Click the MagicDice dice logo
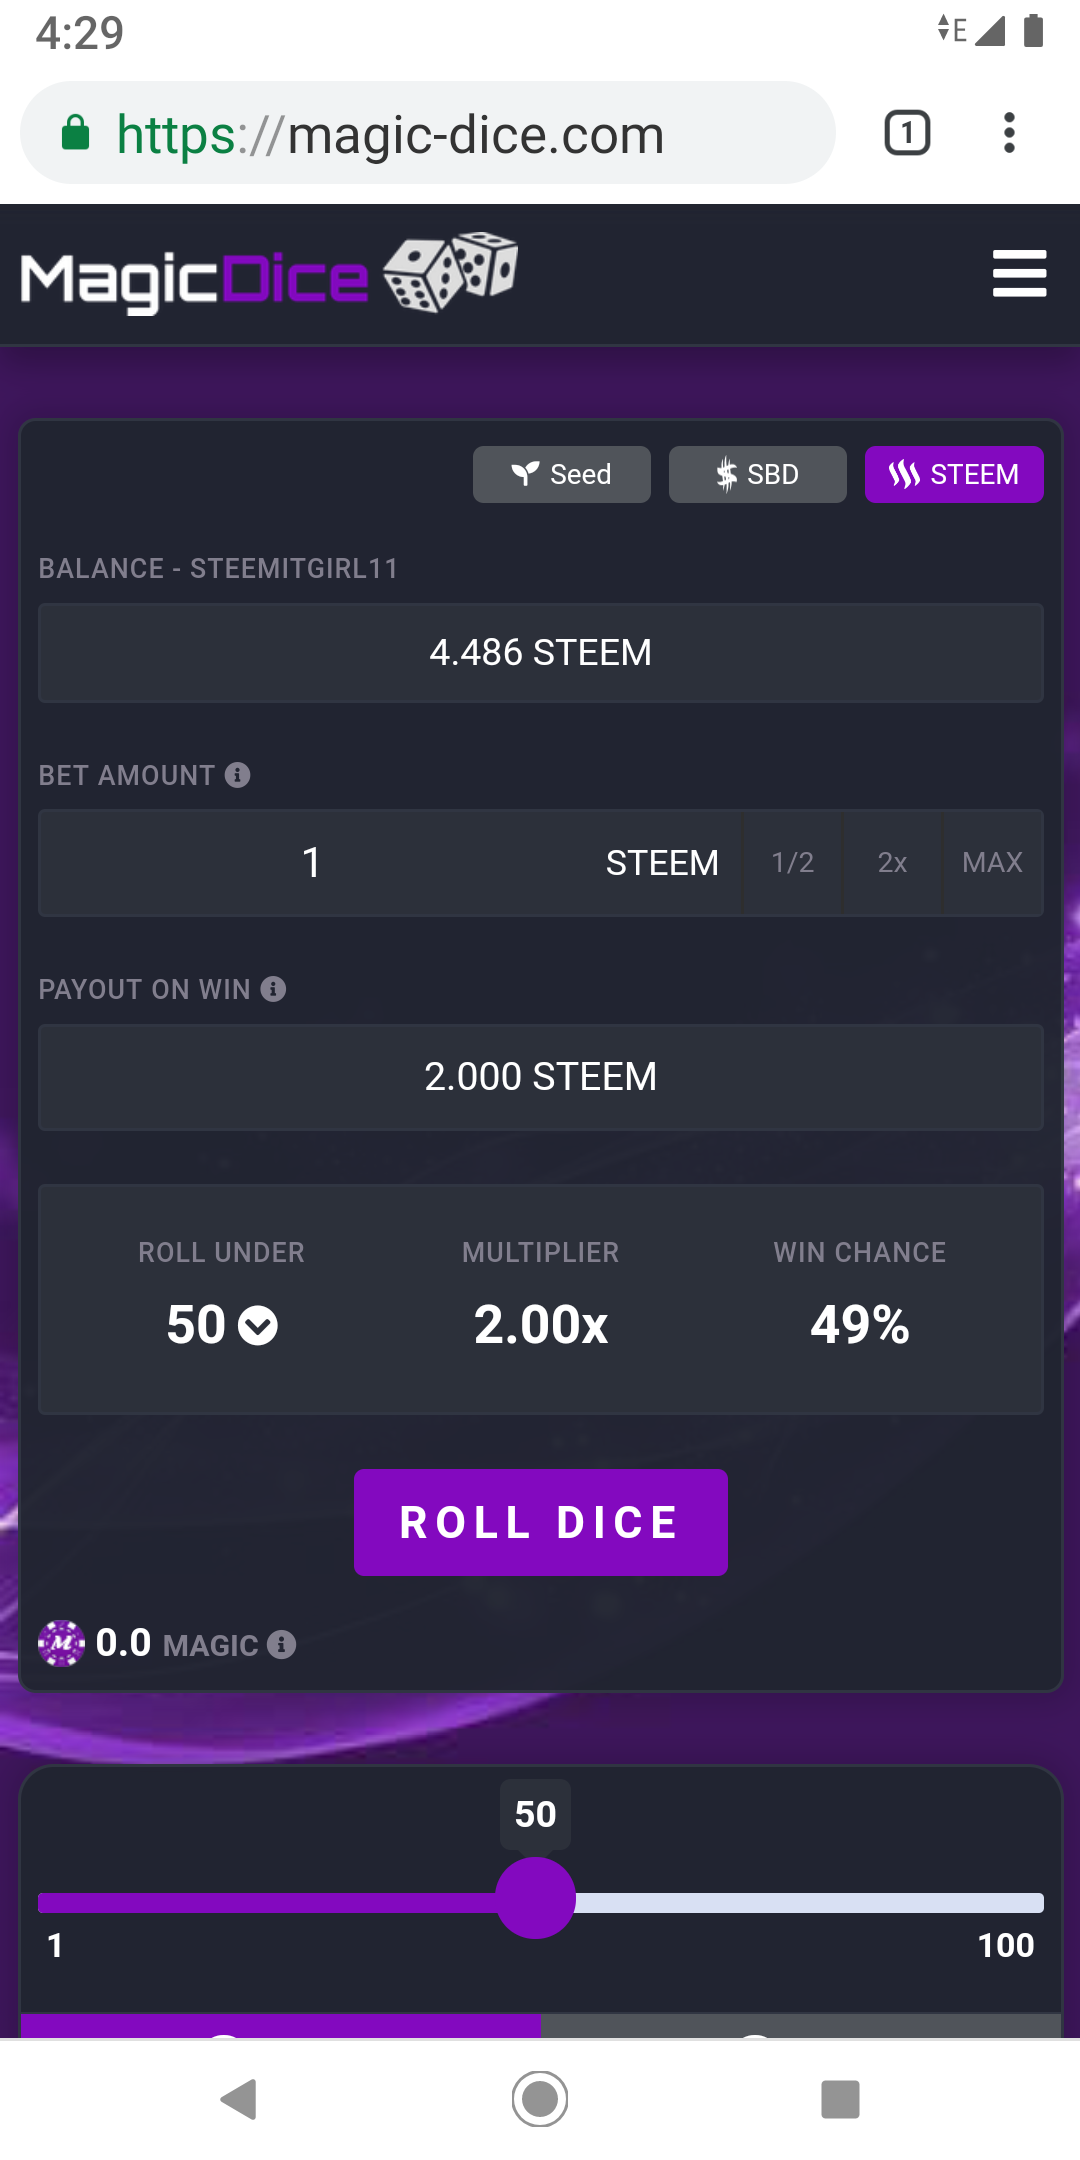The height and width of the screenshot is (2160, 1080). (x=268, y=274)
